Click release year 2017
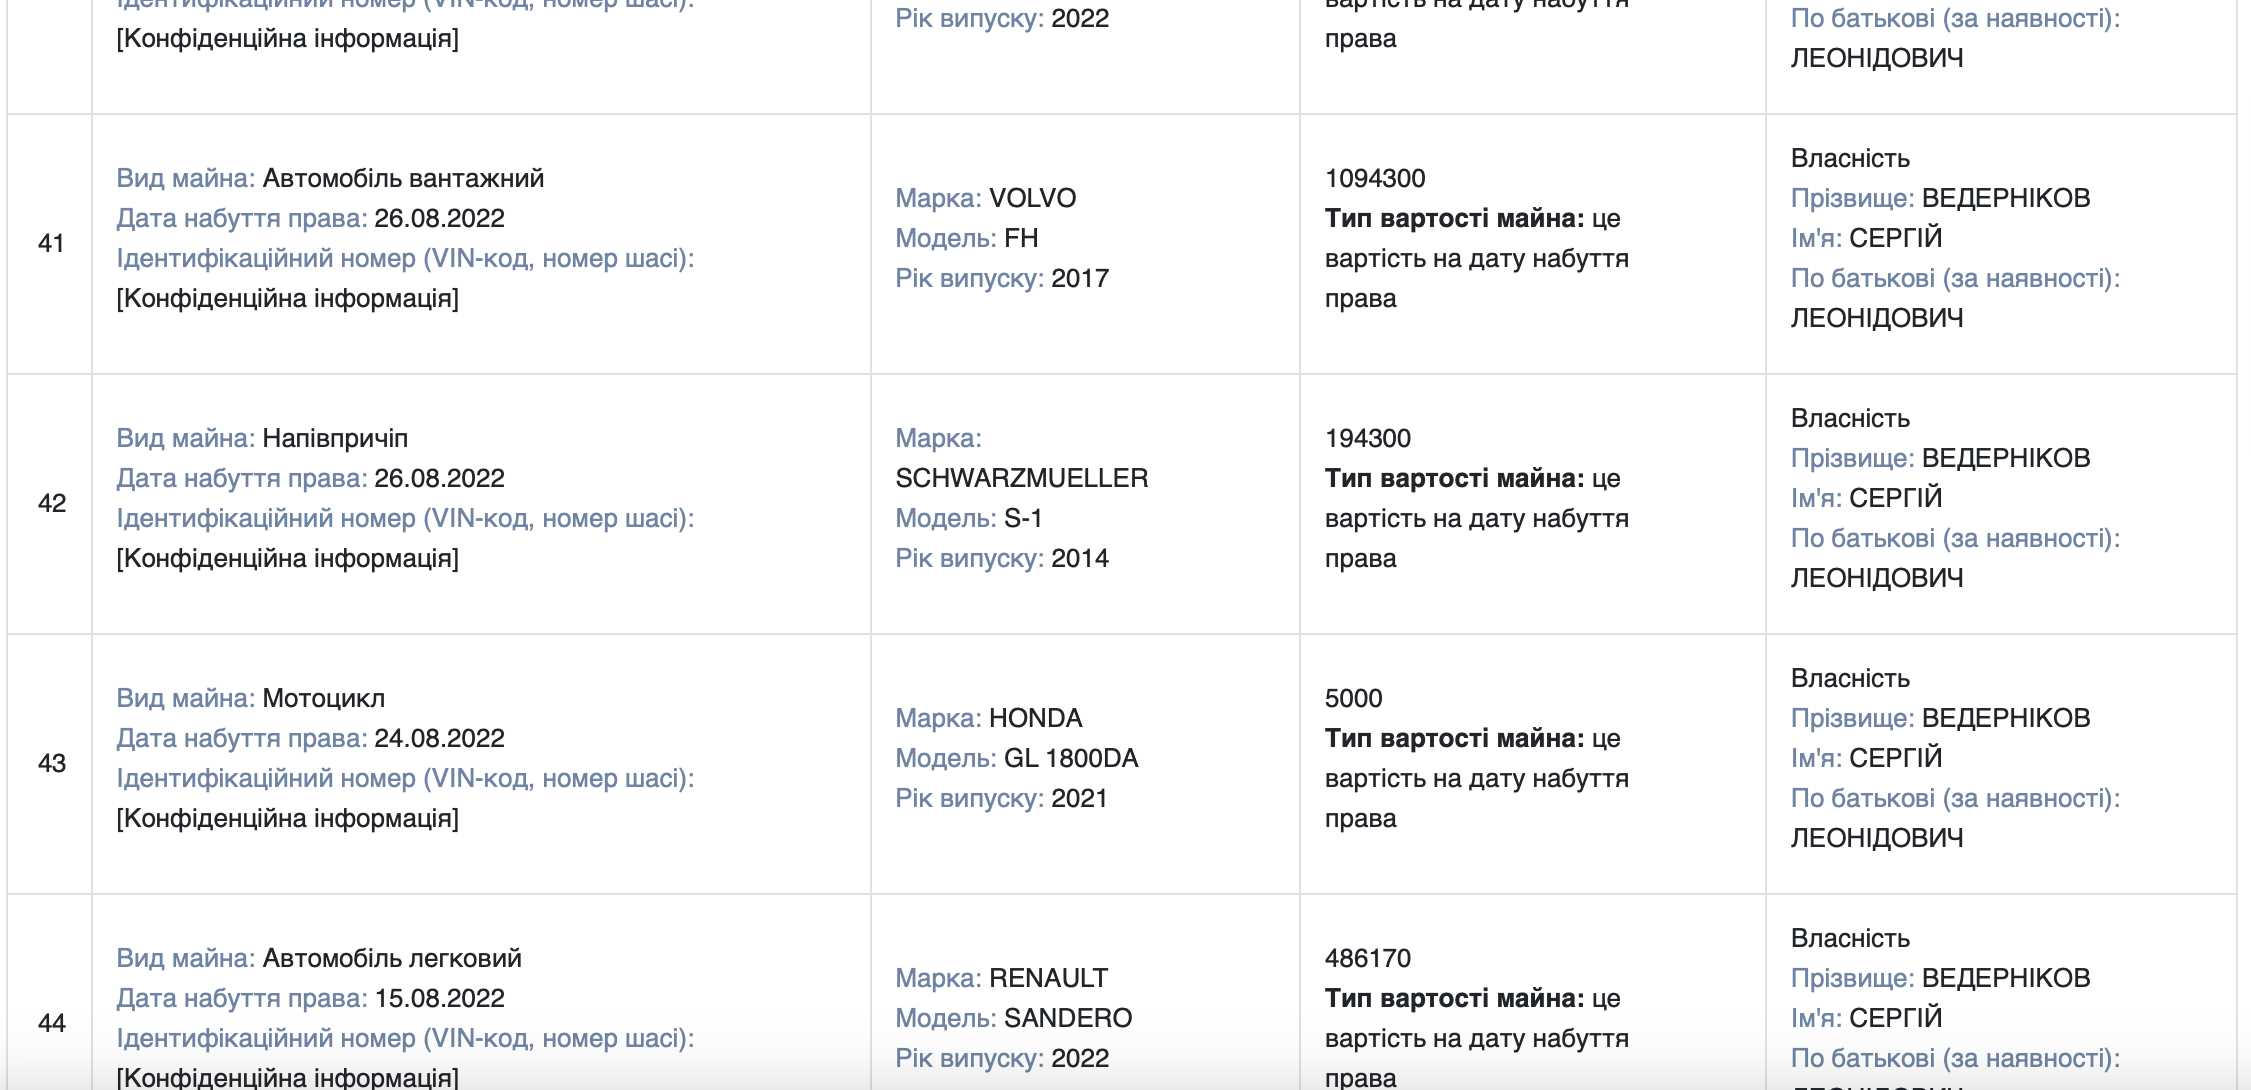Screen dimensions: 2251x1090 1080,278
